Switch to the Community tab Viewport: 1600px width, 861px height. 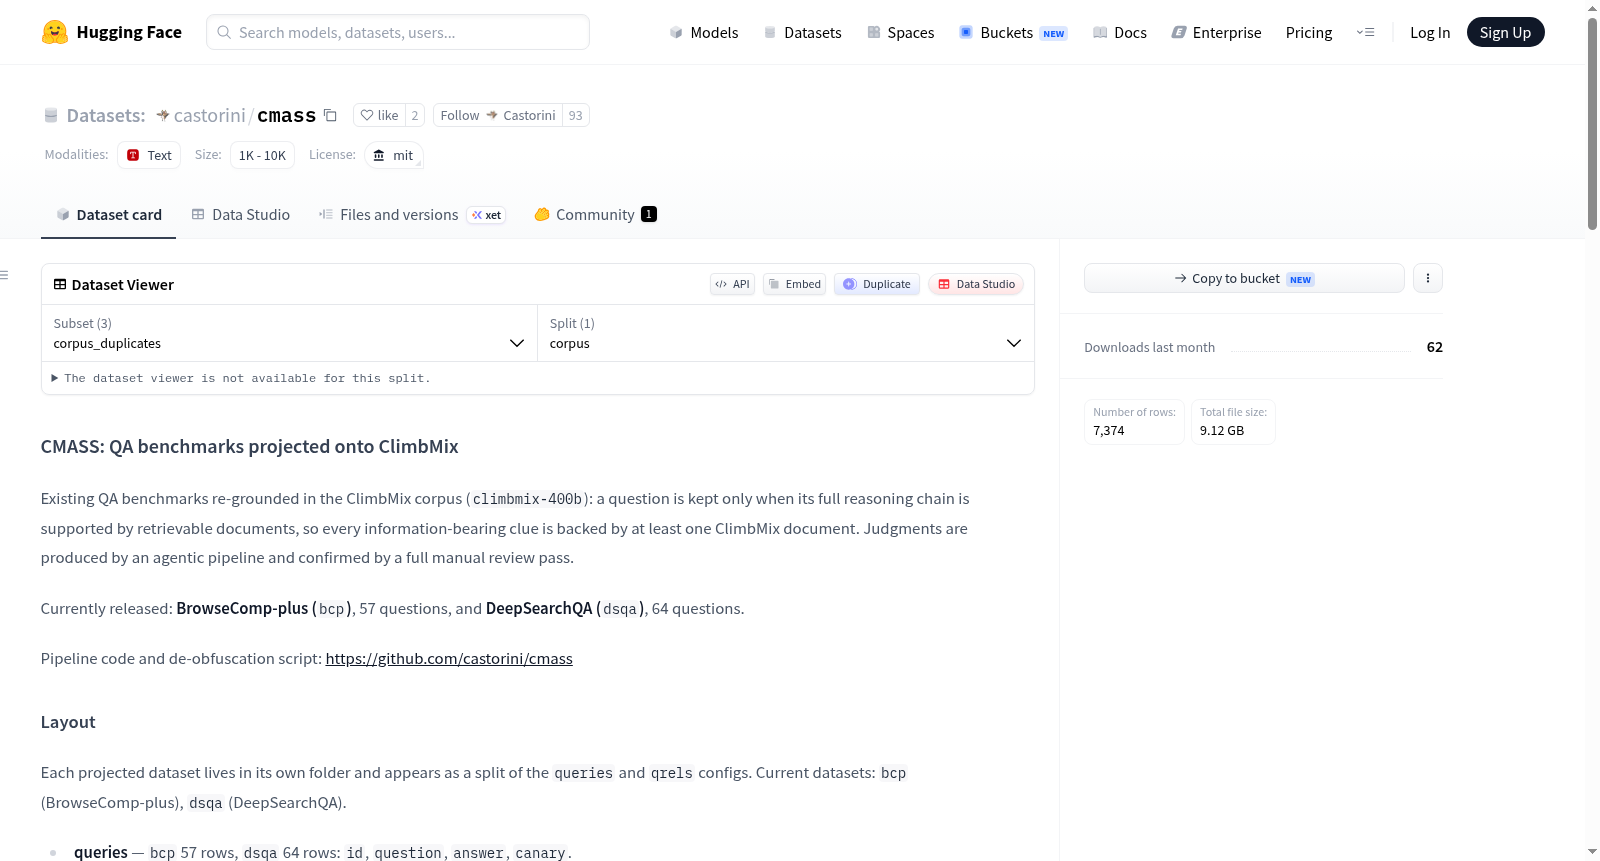coord(595,214)
